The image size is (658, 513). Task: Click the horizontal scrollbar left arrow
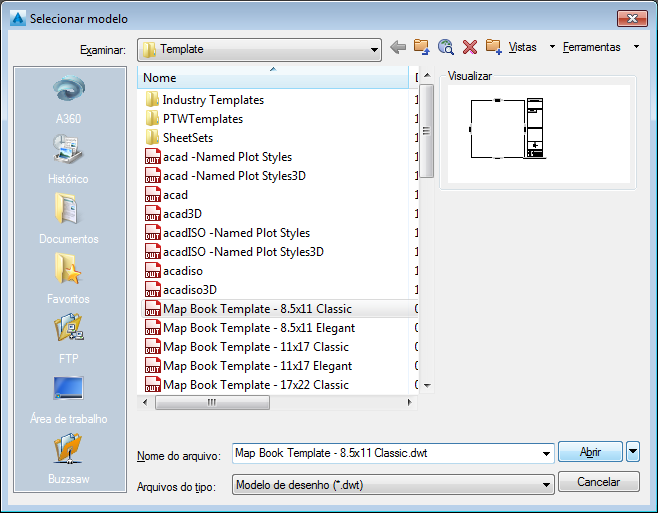[x=145, y=403]
